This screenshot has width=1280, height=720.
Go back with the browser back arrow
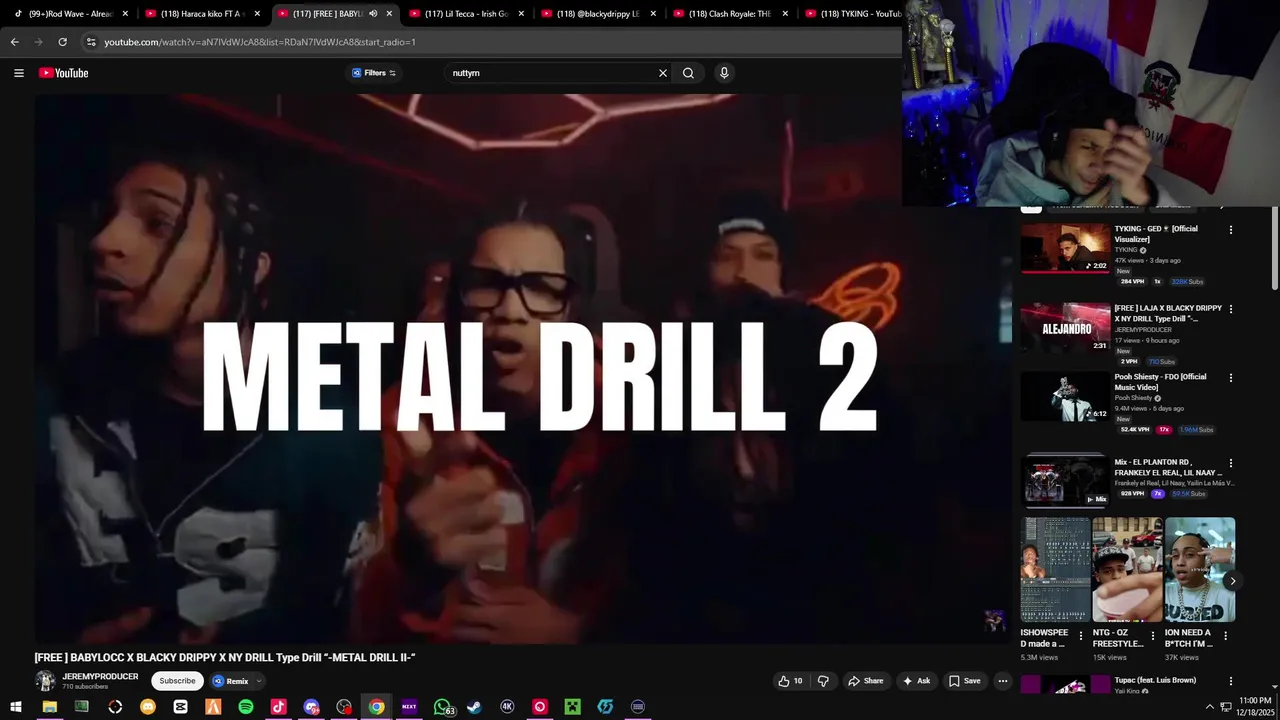14,42
